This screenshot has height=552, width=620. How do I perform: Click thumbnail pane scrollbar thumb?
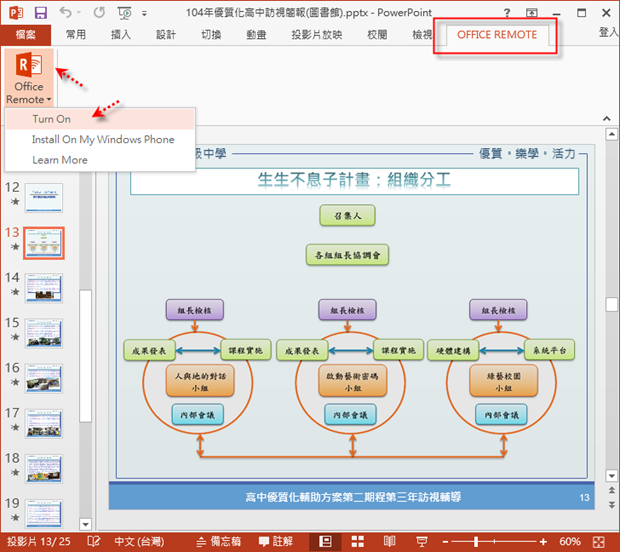[x=85, y=356]
